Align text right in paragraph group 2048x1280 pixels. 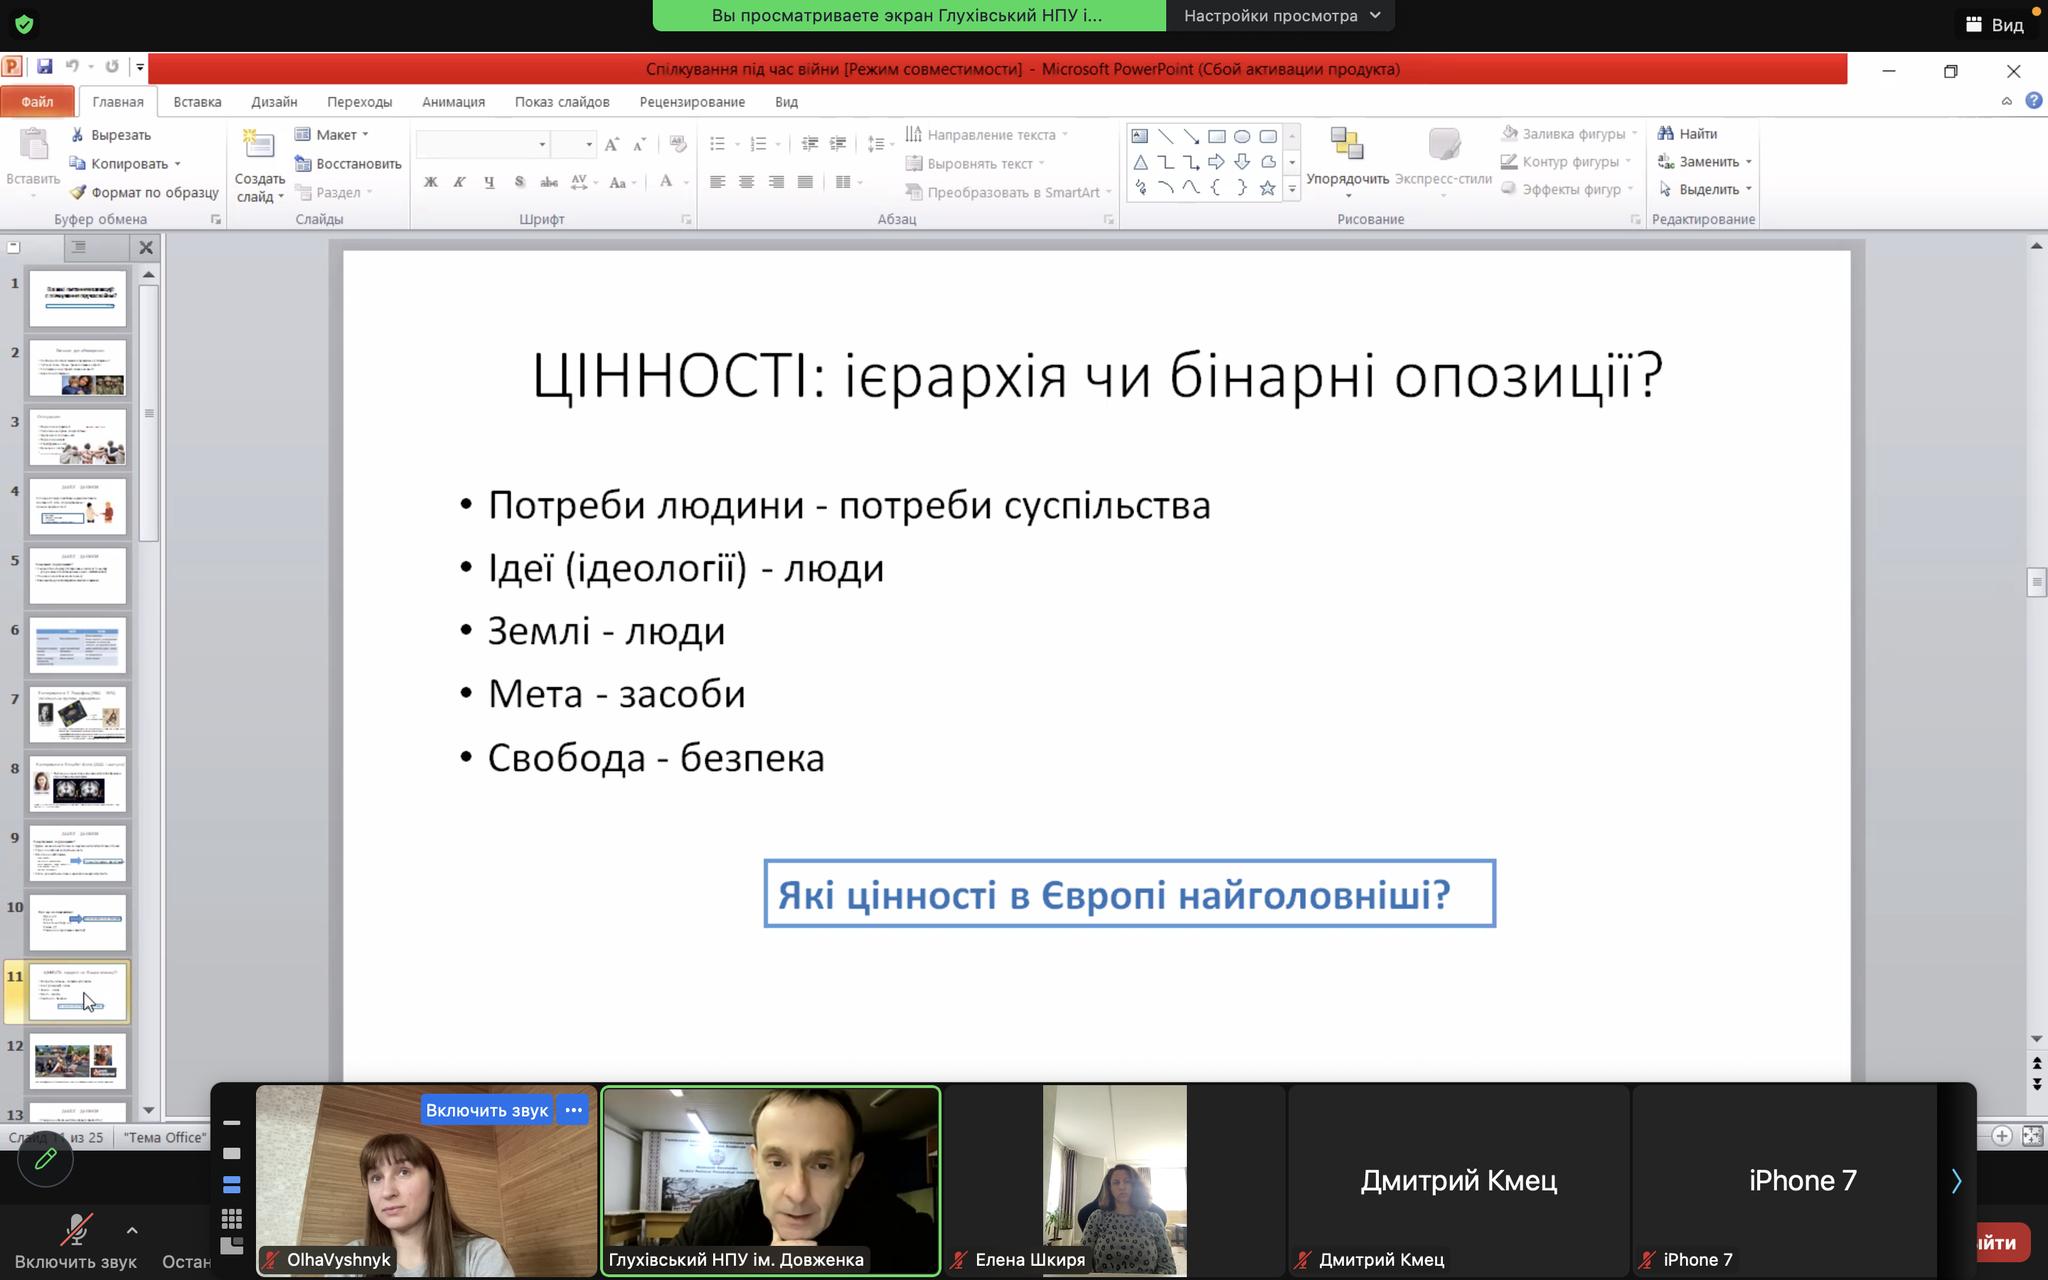pos(776,182)
